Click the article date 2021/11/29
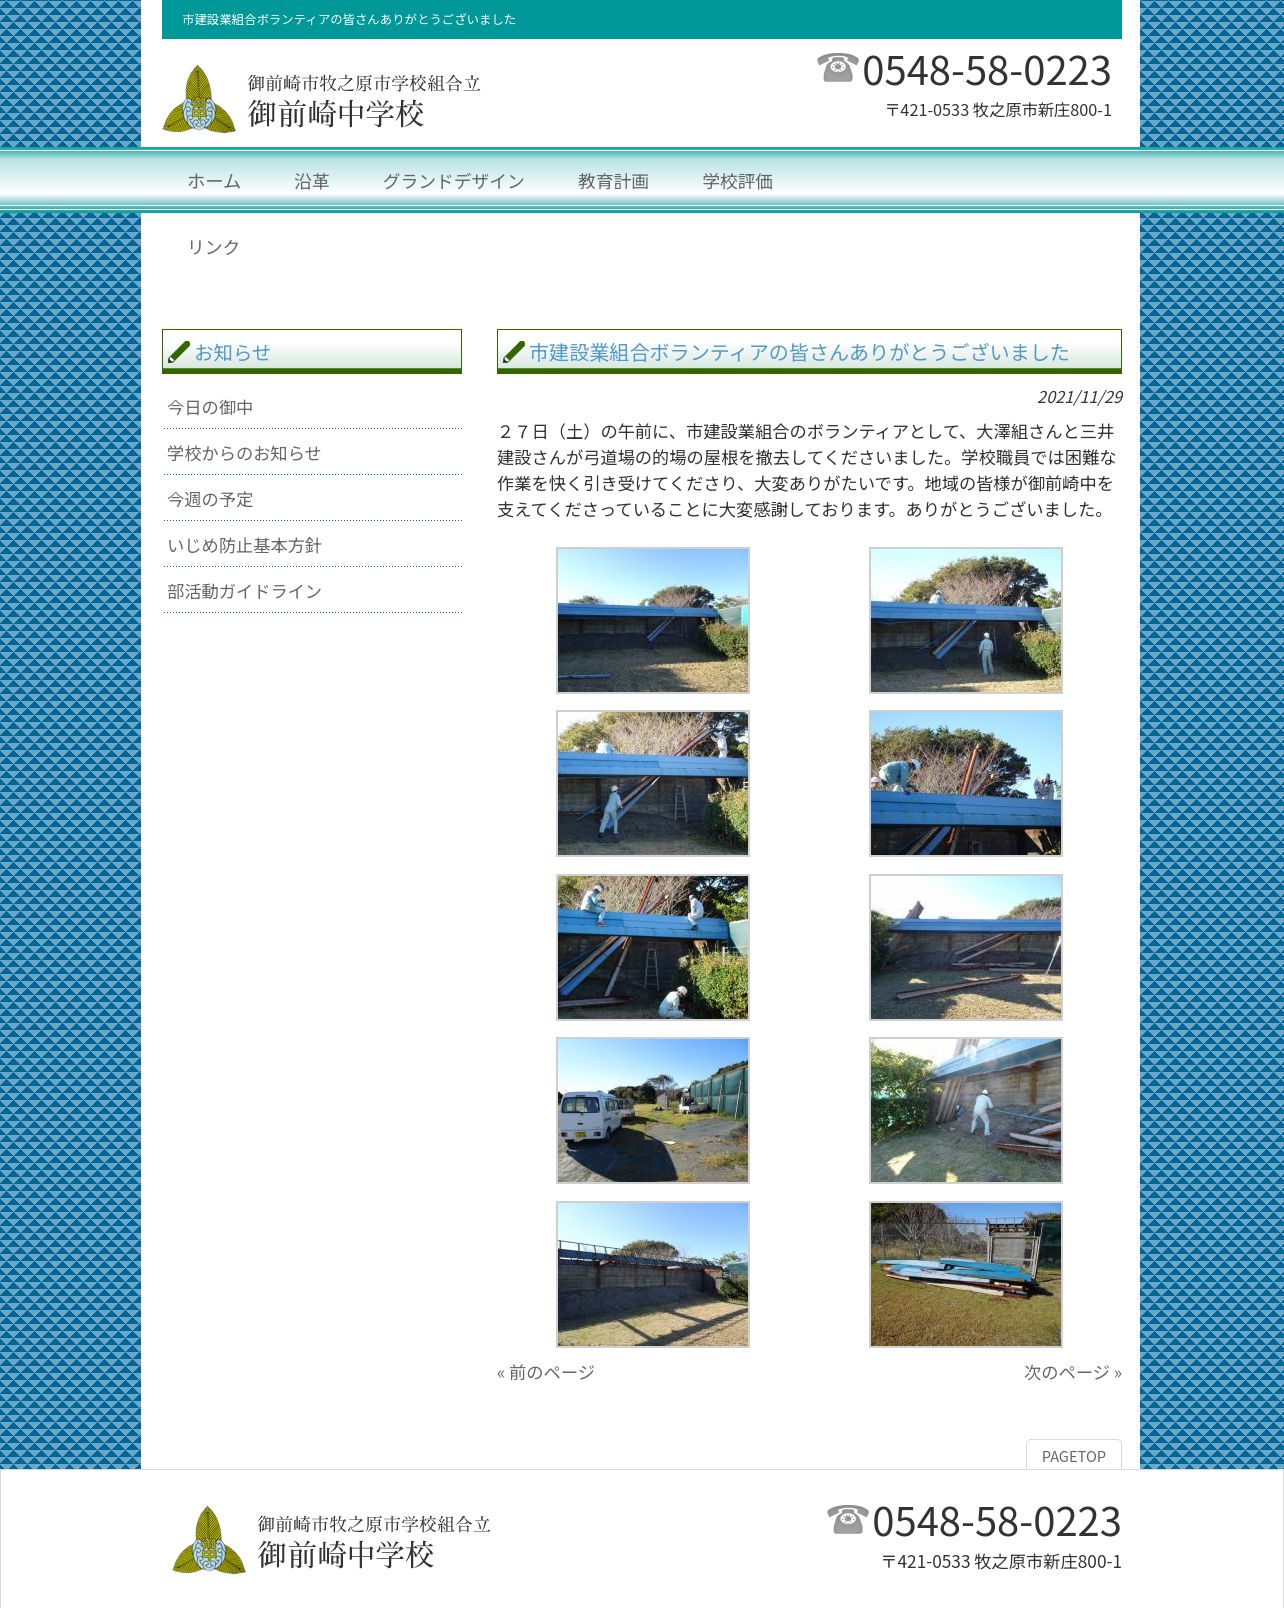 pos(1080,397)
